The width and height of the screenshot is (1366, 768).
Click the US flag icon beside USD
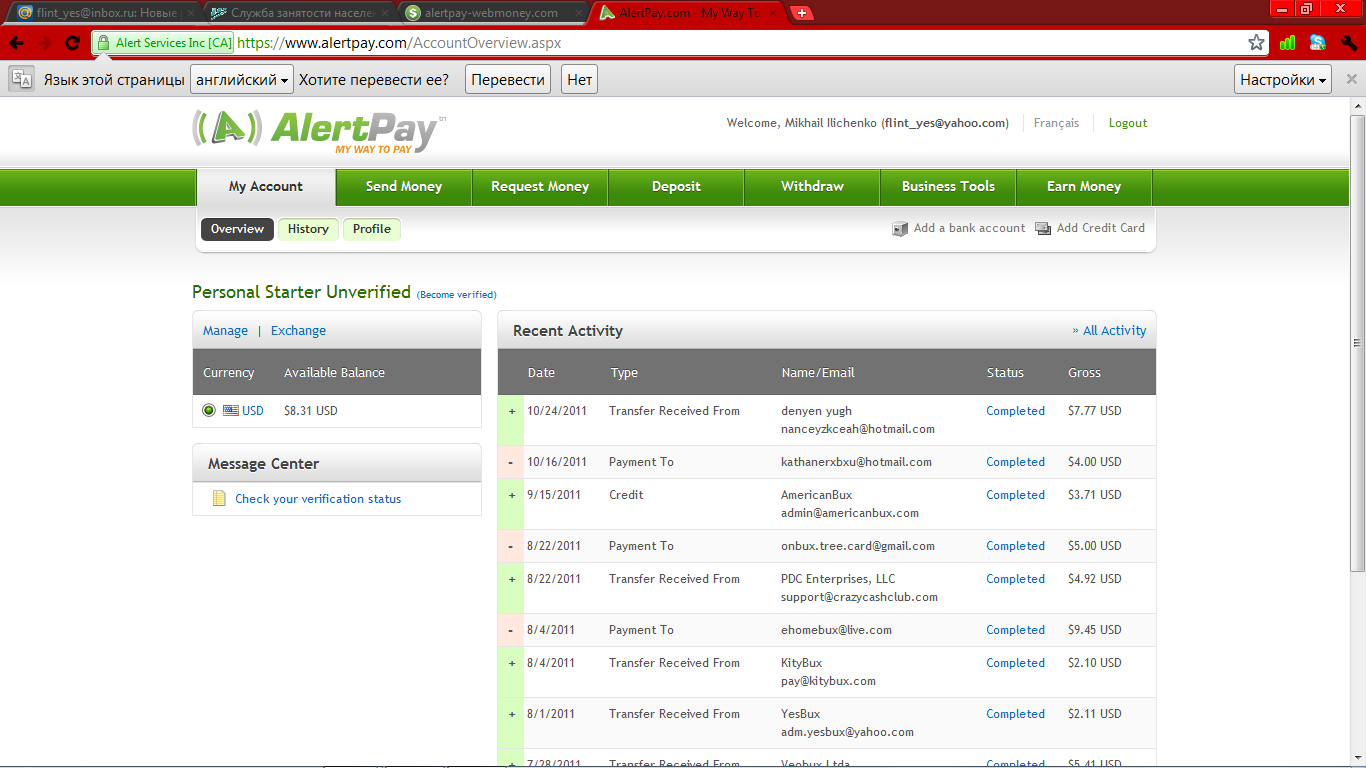[x=231, y=410]
